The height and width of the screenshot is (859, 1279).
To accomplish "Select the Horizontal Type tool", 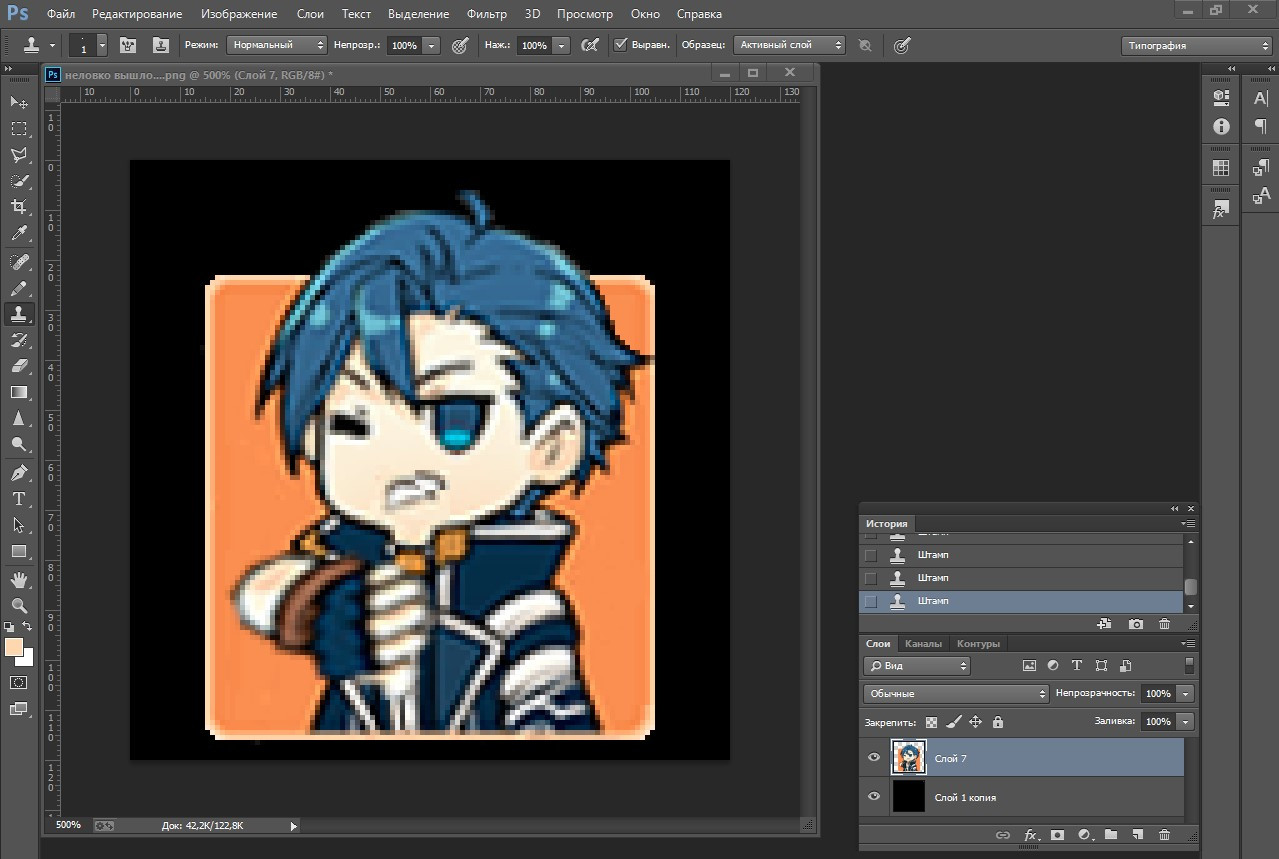I will [x=19, y=499].
